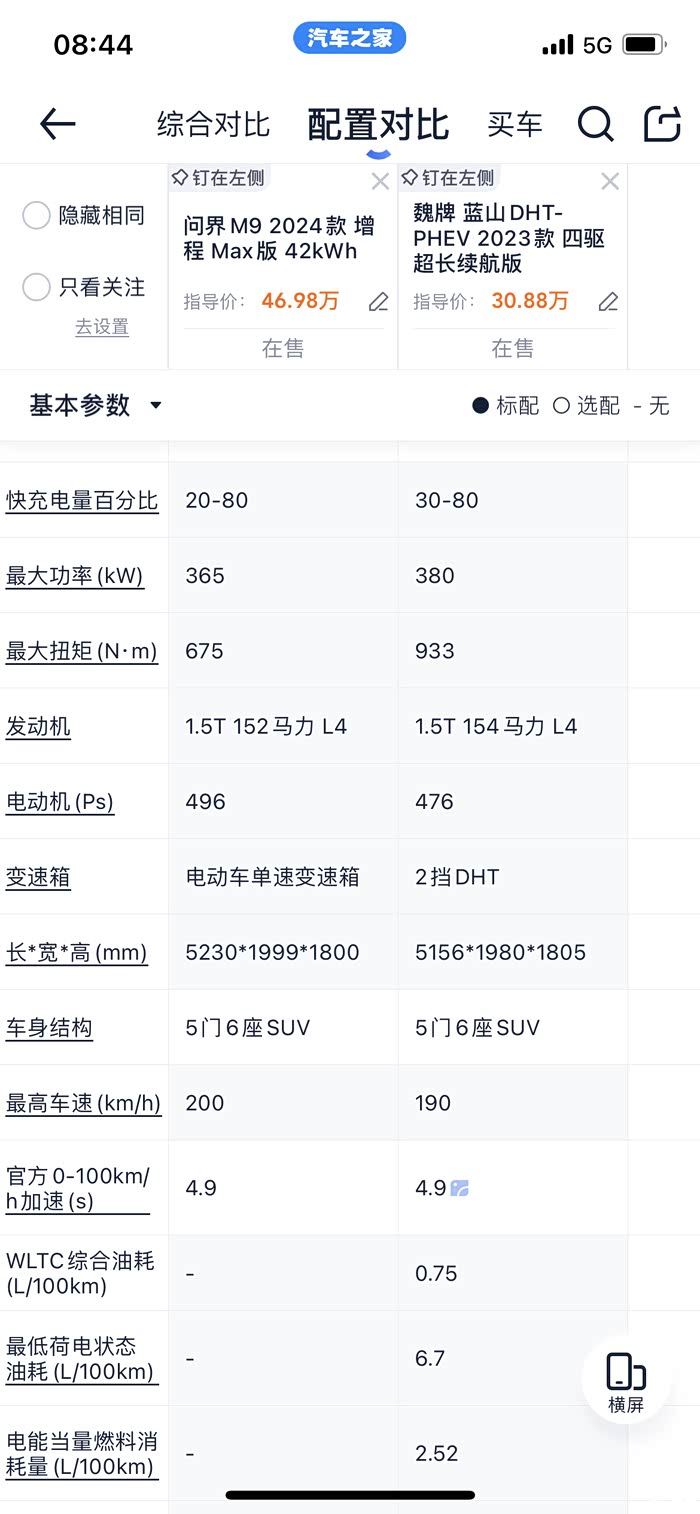Tap 汽车之家 pill in status bar
The image size is (700, 1514).
pyautogui.click(x=349, y=39)
